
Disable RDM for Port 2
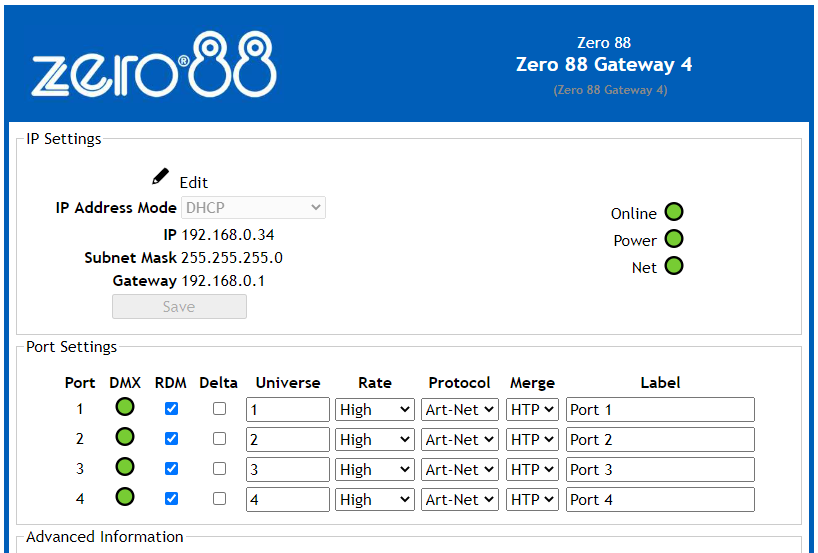tap(171, 439)
